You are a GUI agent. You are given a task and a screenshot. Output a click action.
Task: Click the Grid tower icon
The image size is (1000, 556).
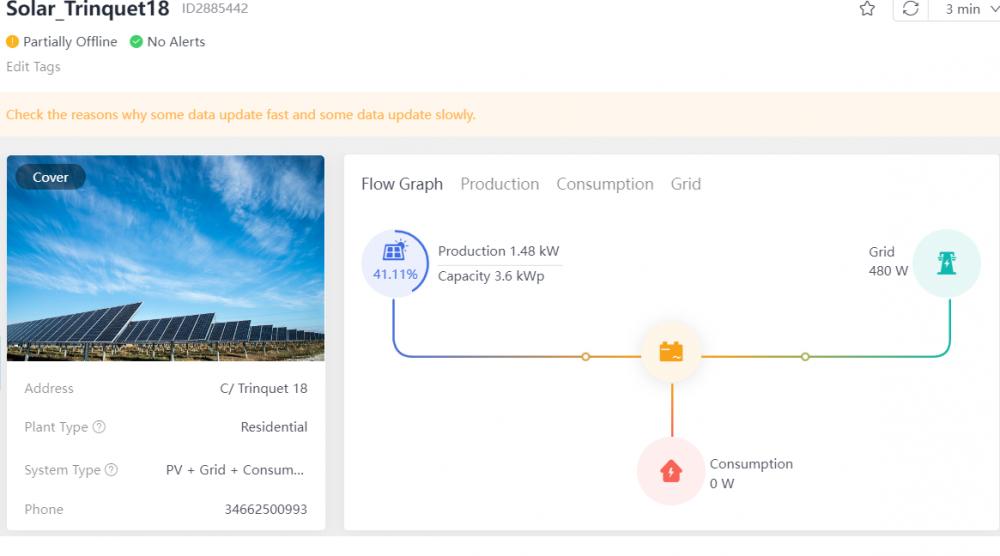(946, 263)
